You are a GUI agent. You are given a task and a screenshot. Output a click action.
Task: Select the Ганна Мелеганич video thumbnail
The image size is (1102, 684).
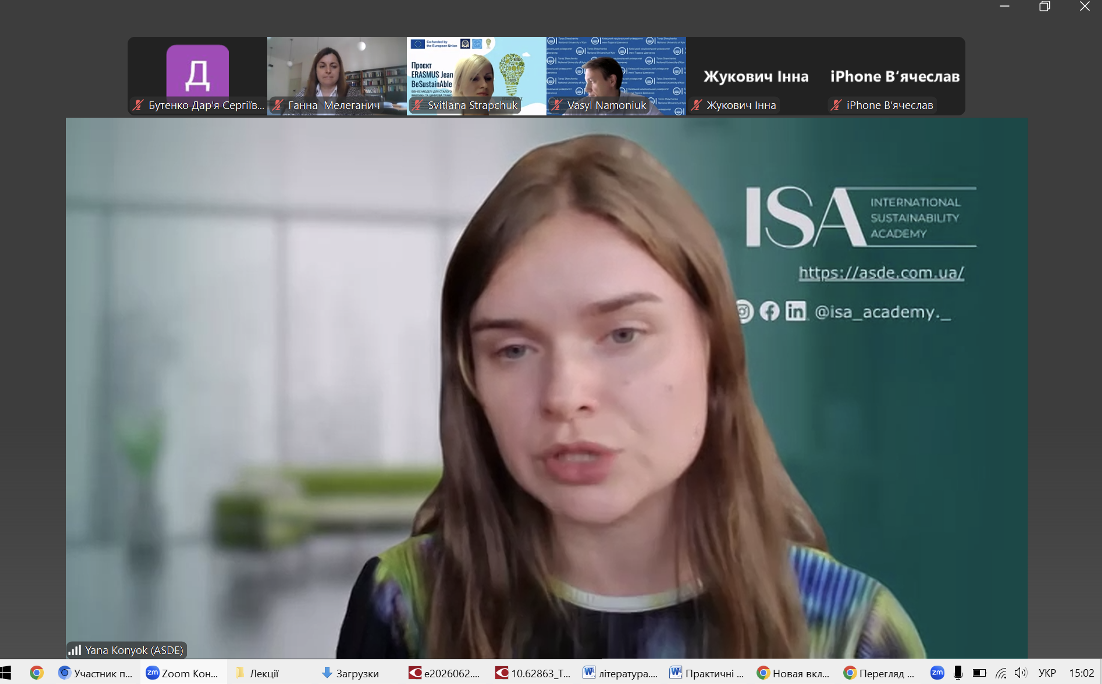click(x=337, y=76)
